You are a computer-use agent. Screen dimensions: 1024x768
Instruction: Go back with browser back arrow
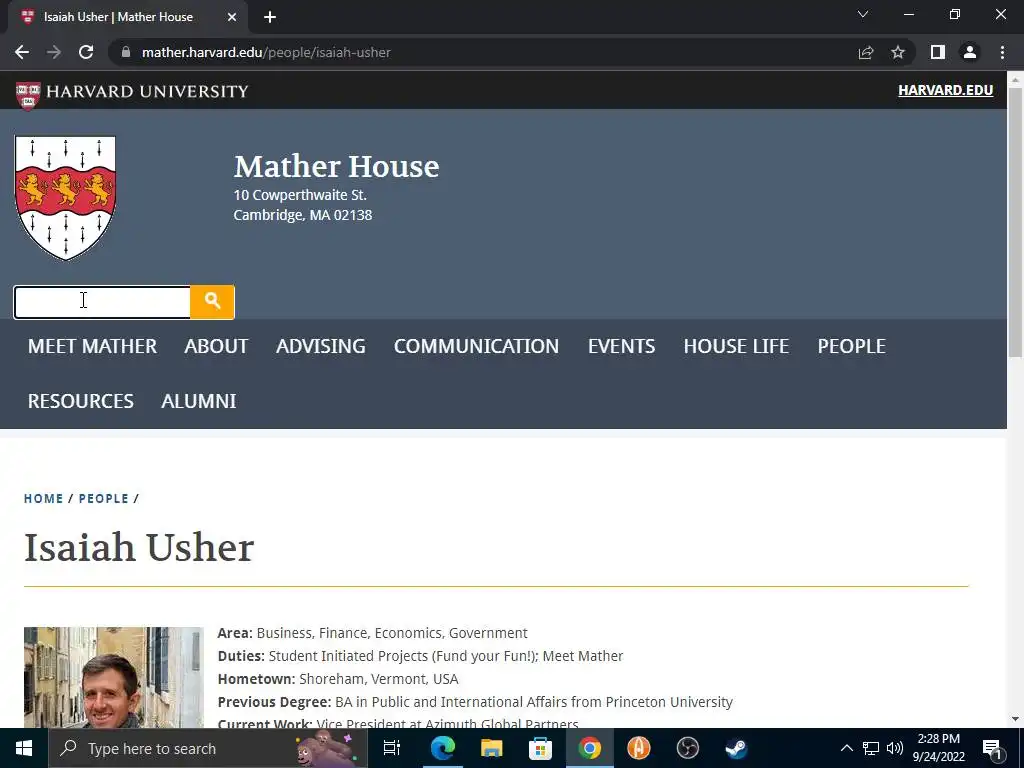pyautogui.click(x=22, y=52)
